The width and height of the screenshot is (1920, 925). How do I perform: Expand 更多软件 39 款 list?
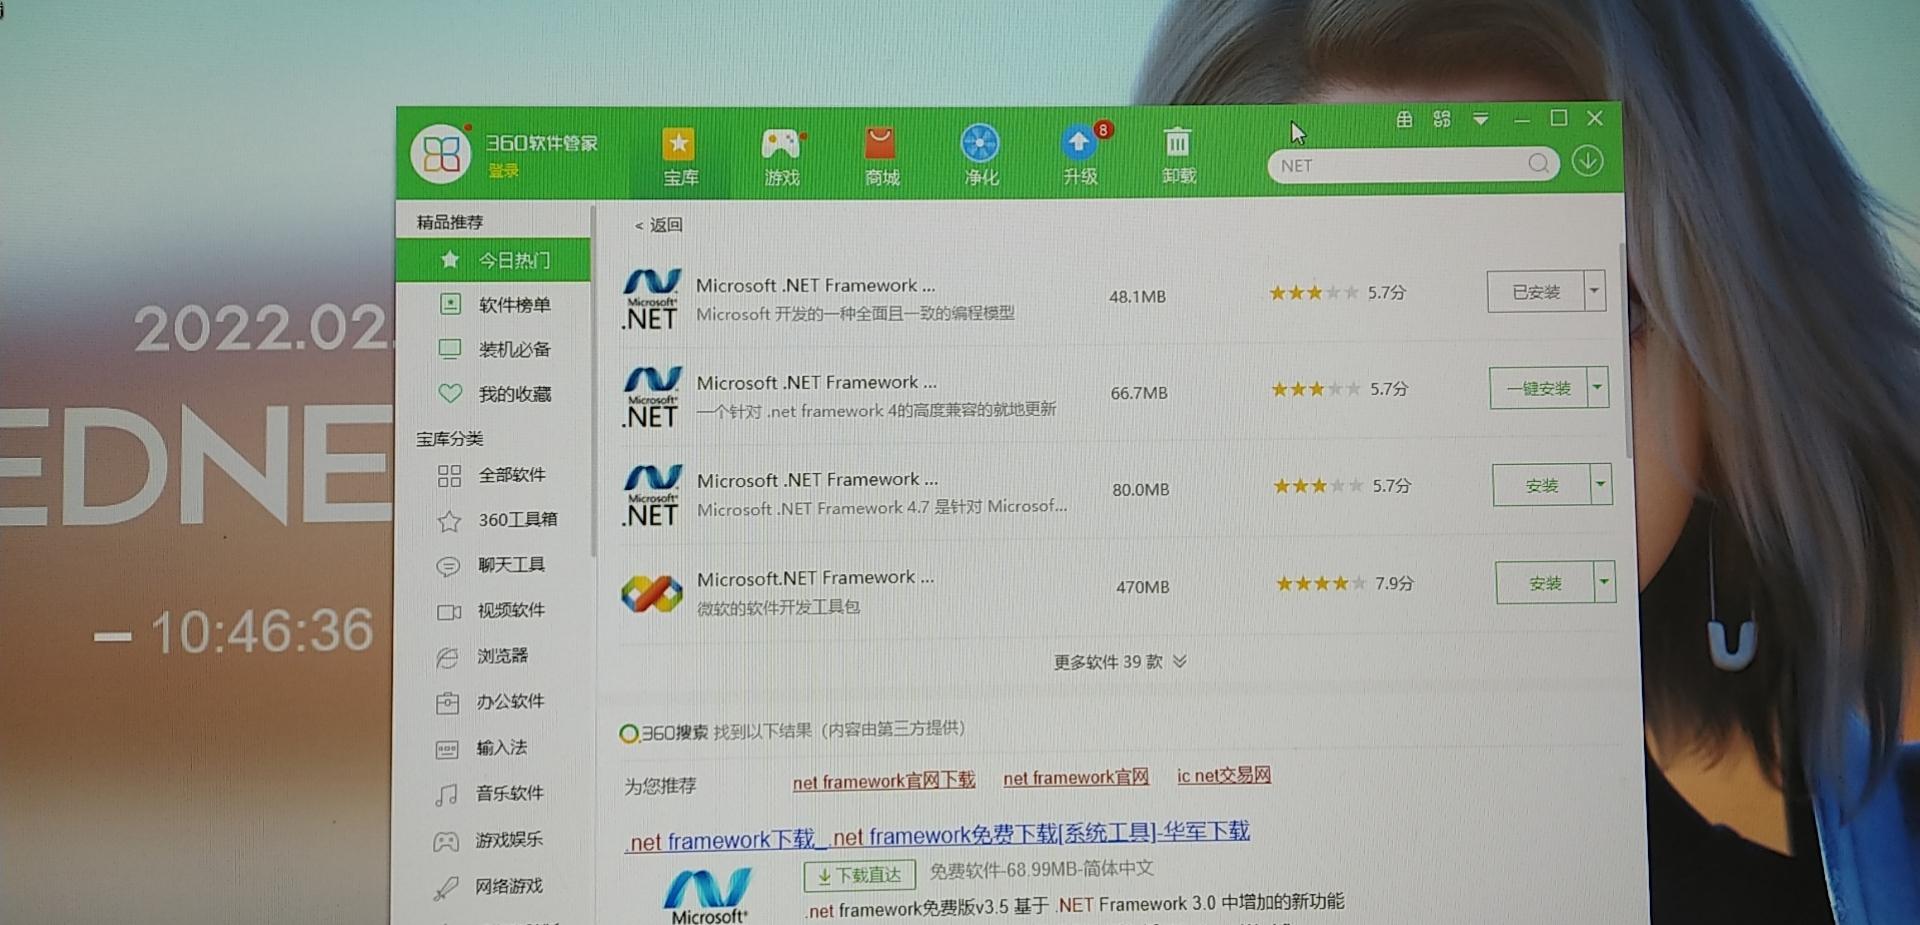point(1119,662)
